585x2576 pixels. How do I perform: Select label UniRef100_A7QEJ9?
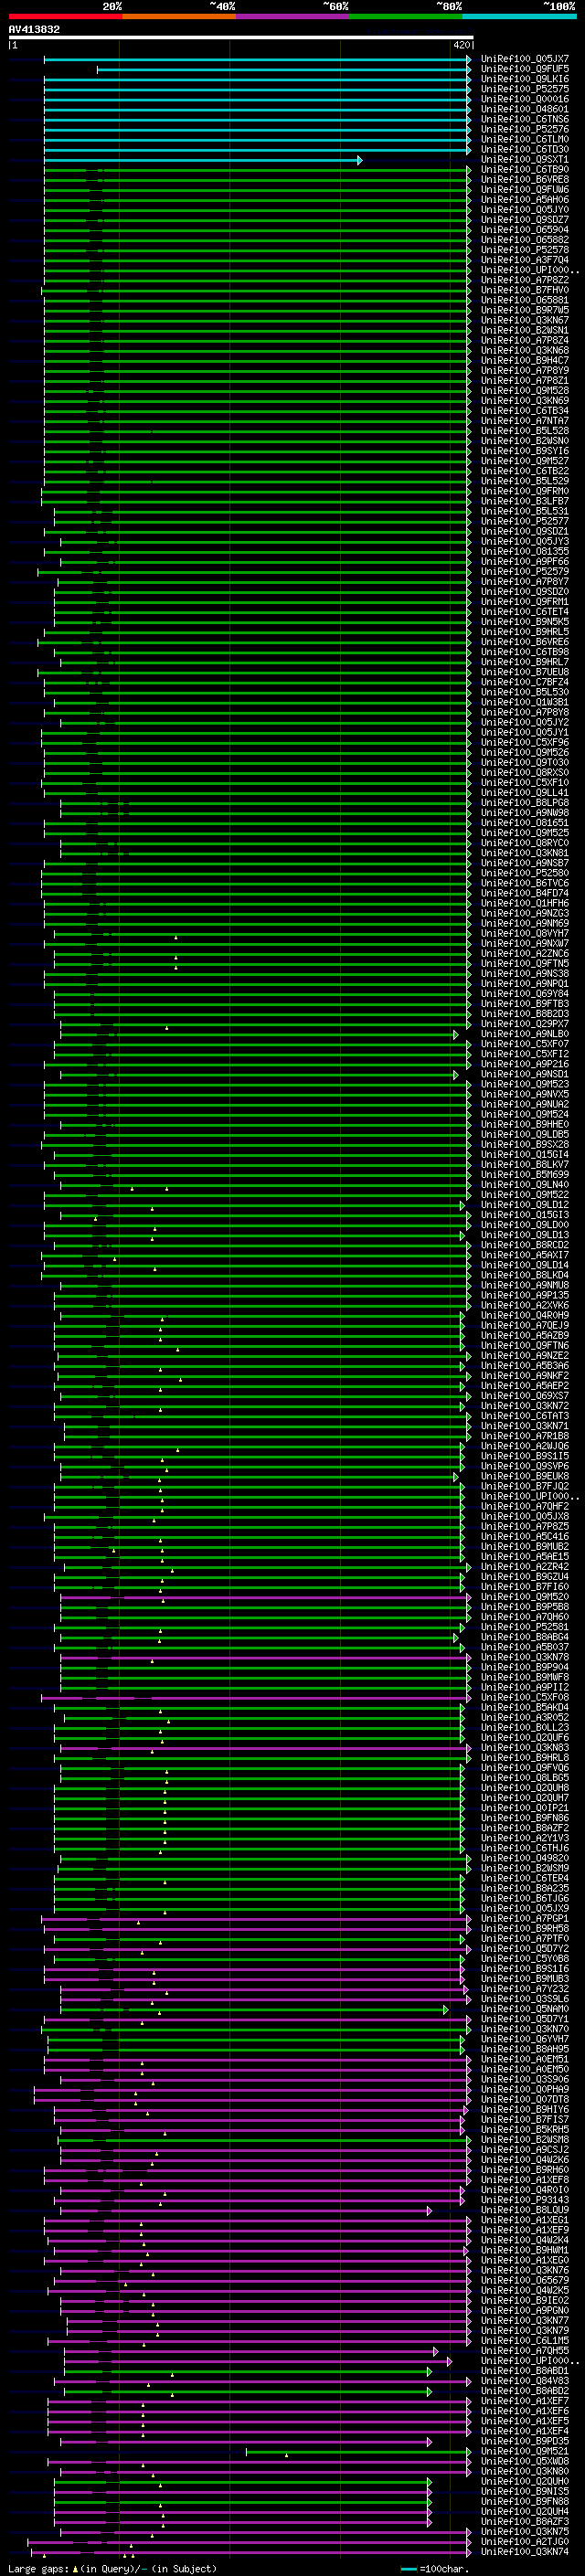tap(524, 1325)
